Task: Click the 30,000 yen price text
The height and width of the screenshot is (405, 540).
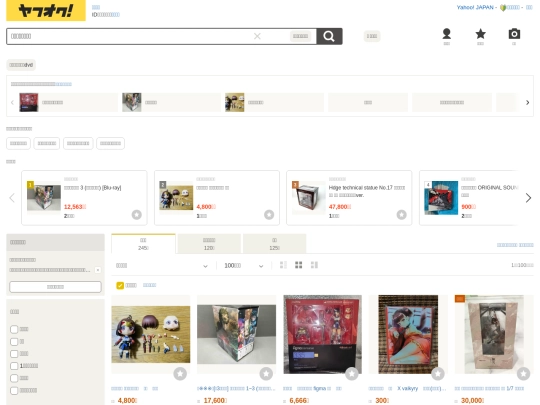Action: (472, 401)
